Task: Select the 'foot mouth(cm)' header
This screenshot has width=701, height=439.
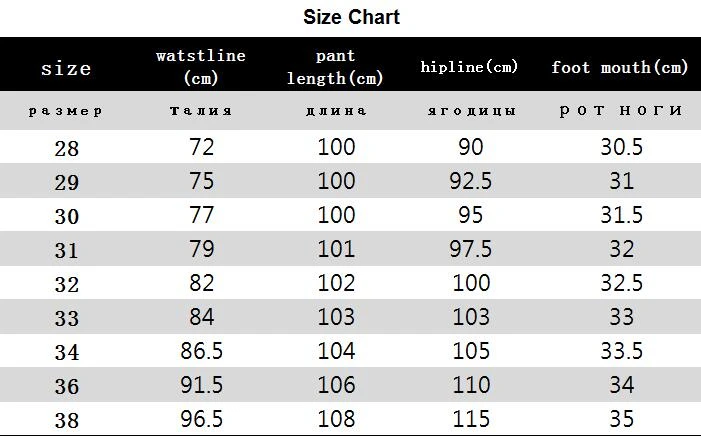Action: coord(619,68)
